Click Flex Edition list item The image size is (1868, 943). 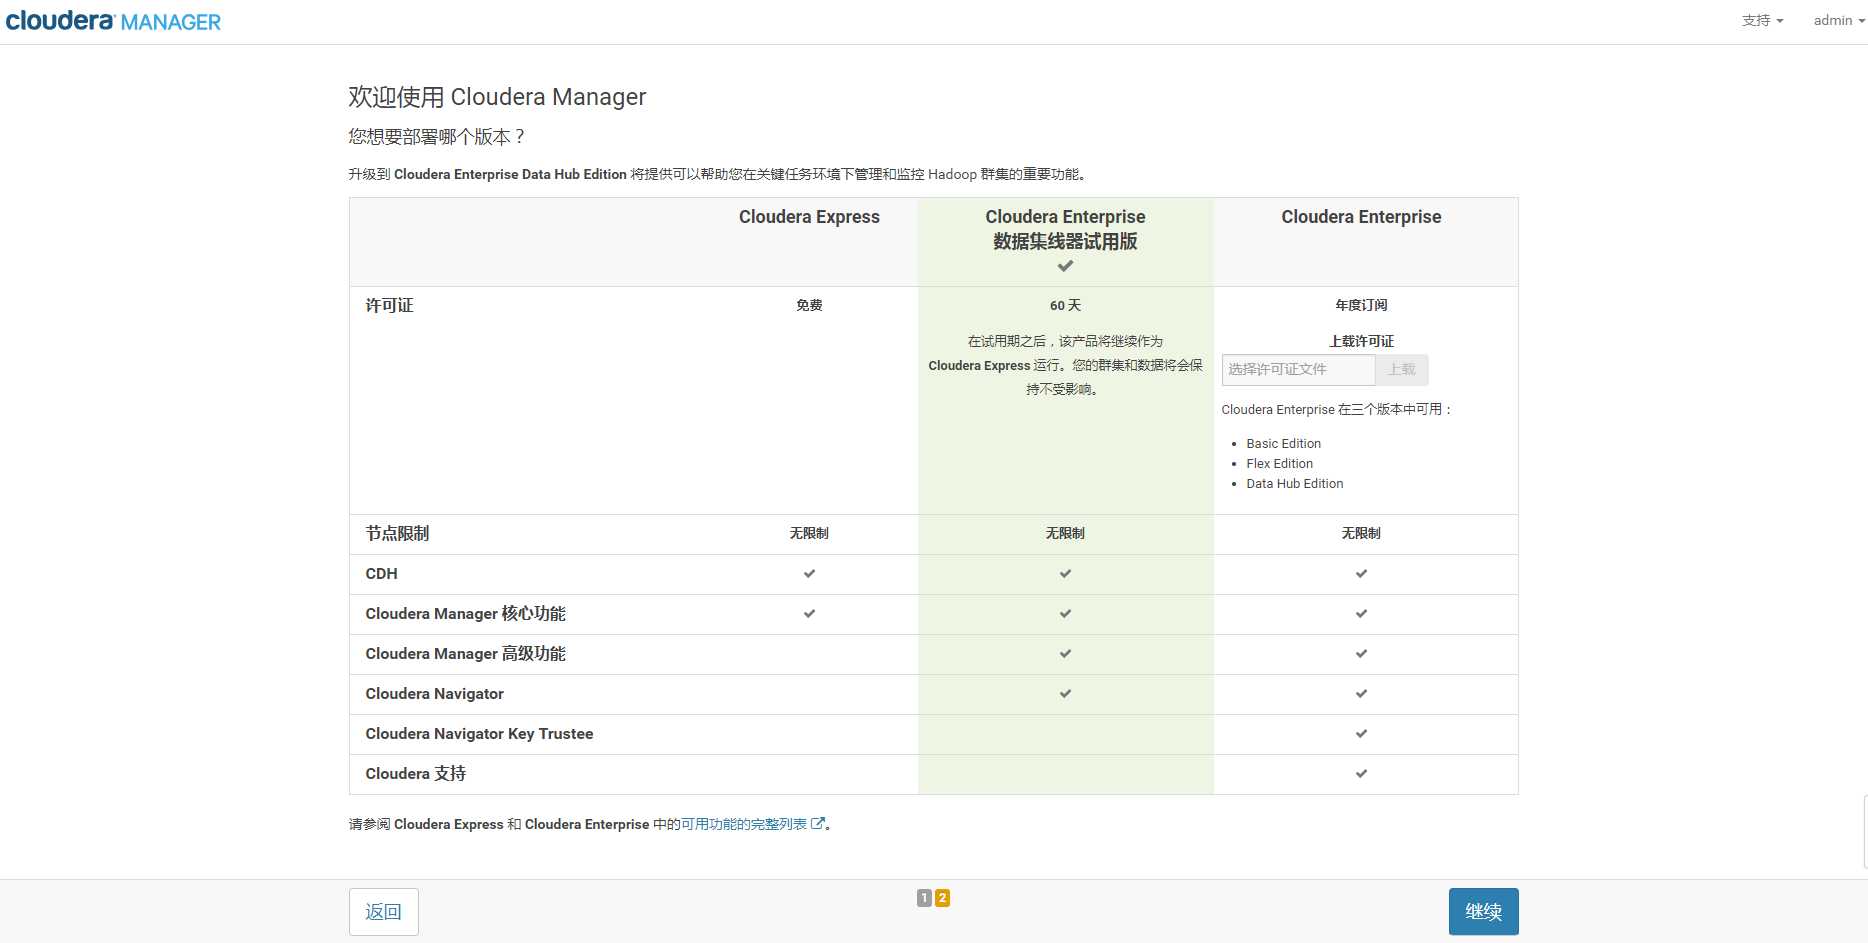pyautogui.click(x=1279, y=464)
